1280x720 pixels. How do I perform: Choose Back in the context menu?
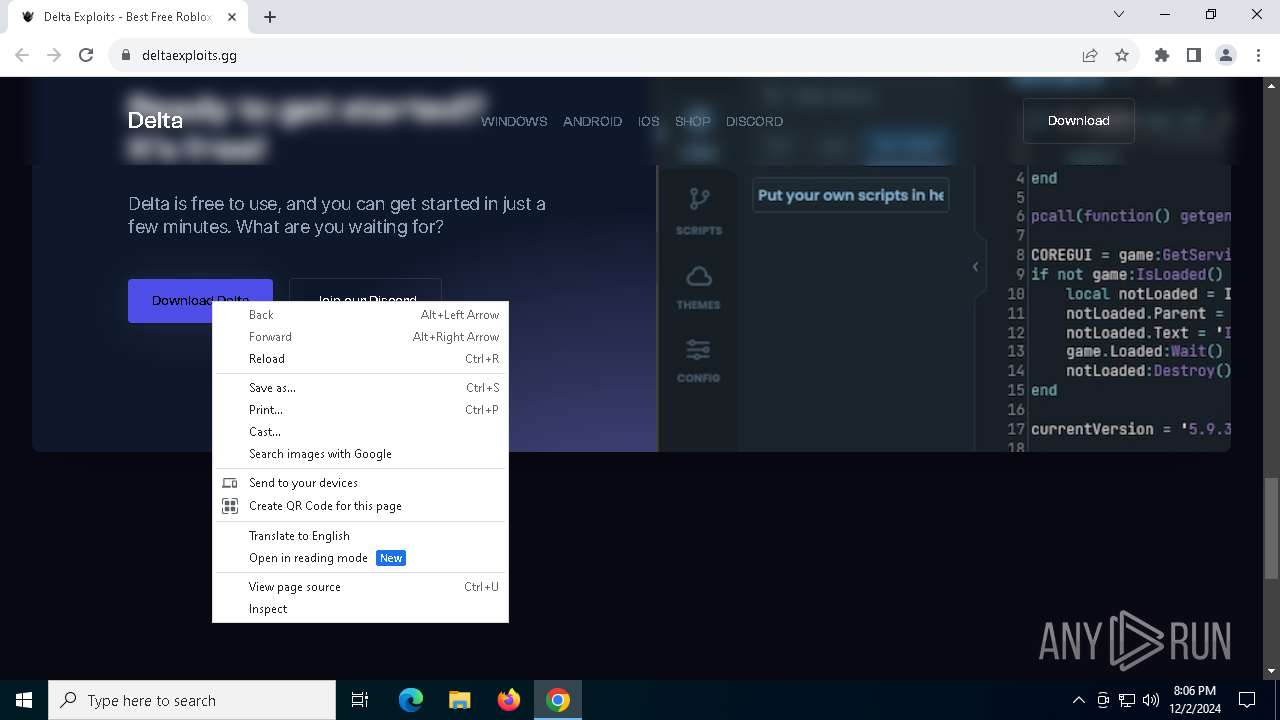point(360,315)
